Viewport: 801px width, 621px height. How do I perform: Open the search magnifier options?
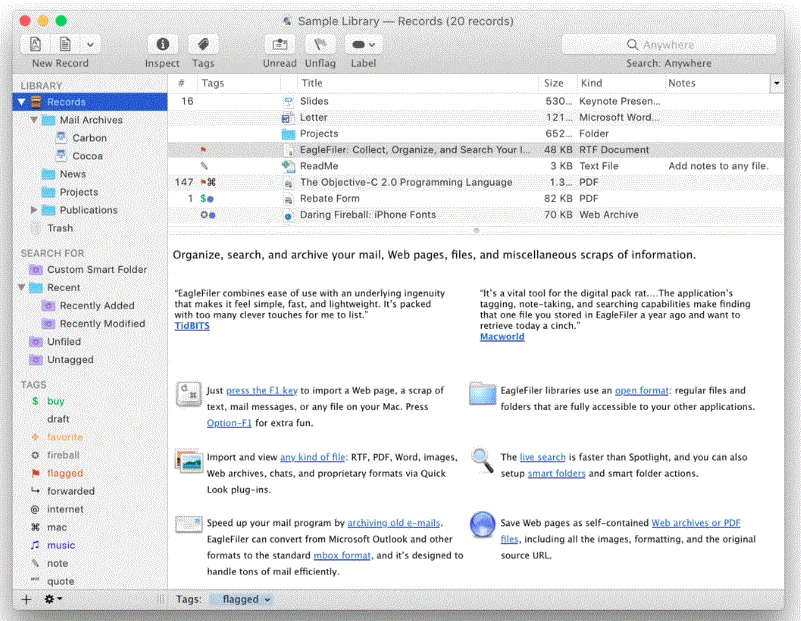[x=632, y=45]
